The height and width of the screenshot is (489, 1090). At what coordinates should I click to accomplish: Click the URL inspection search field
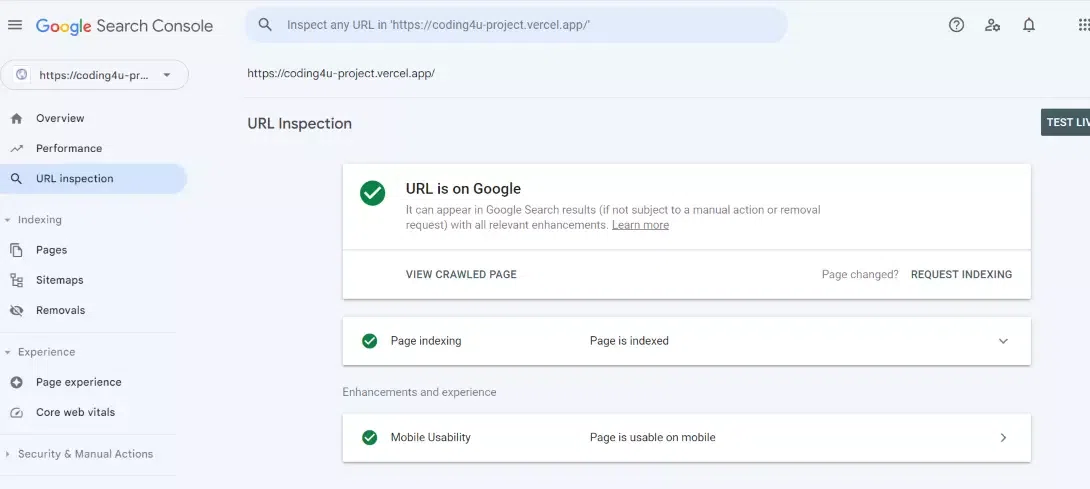[x=515, y=25]
